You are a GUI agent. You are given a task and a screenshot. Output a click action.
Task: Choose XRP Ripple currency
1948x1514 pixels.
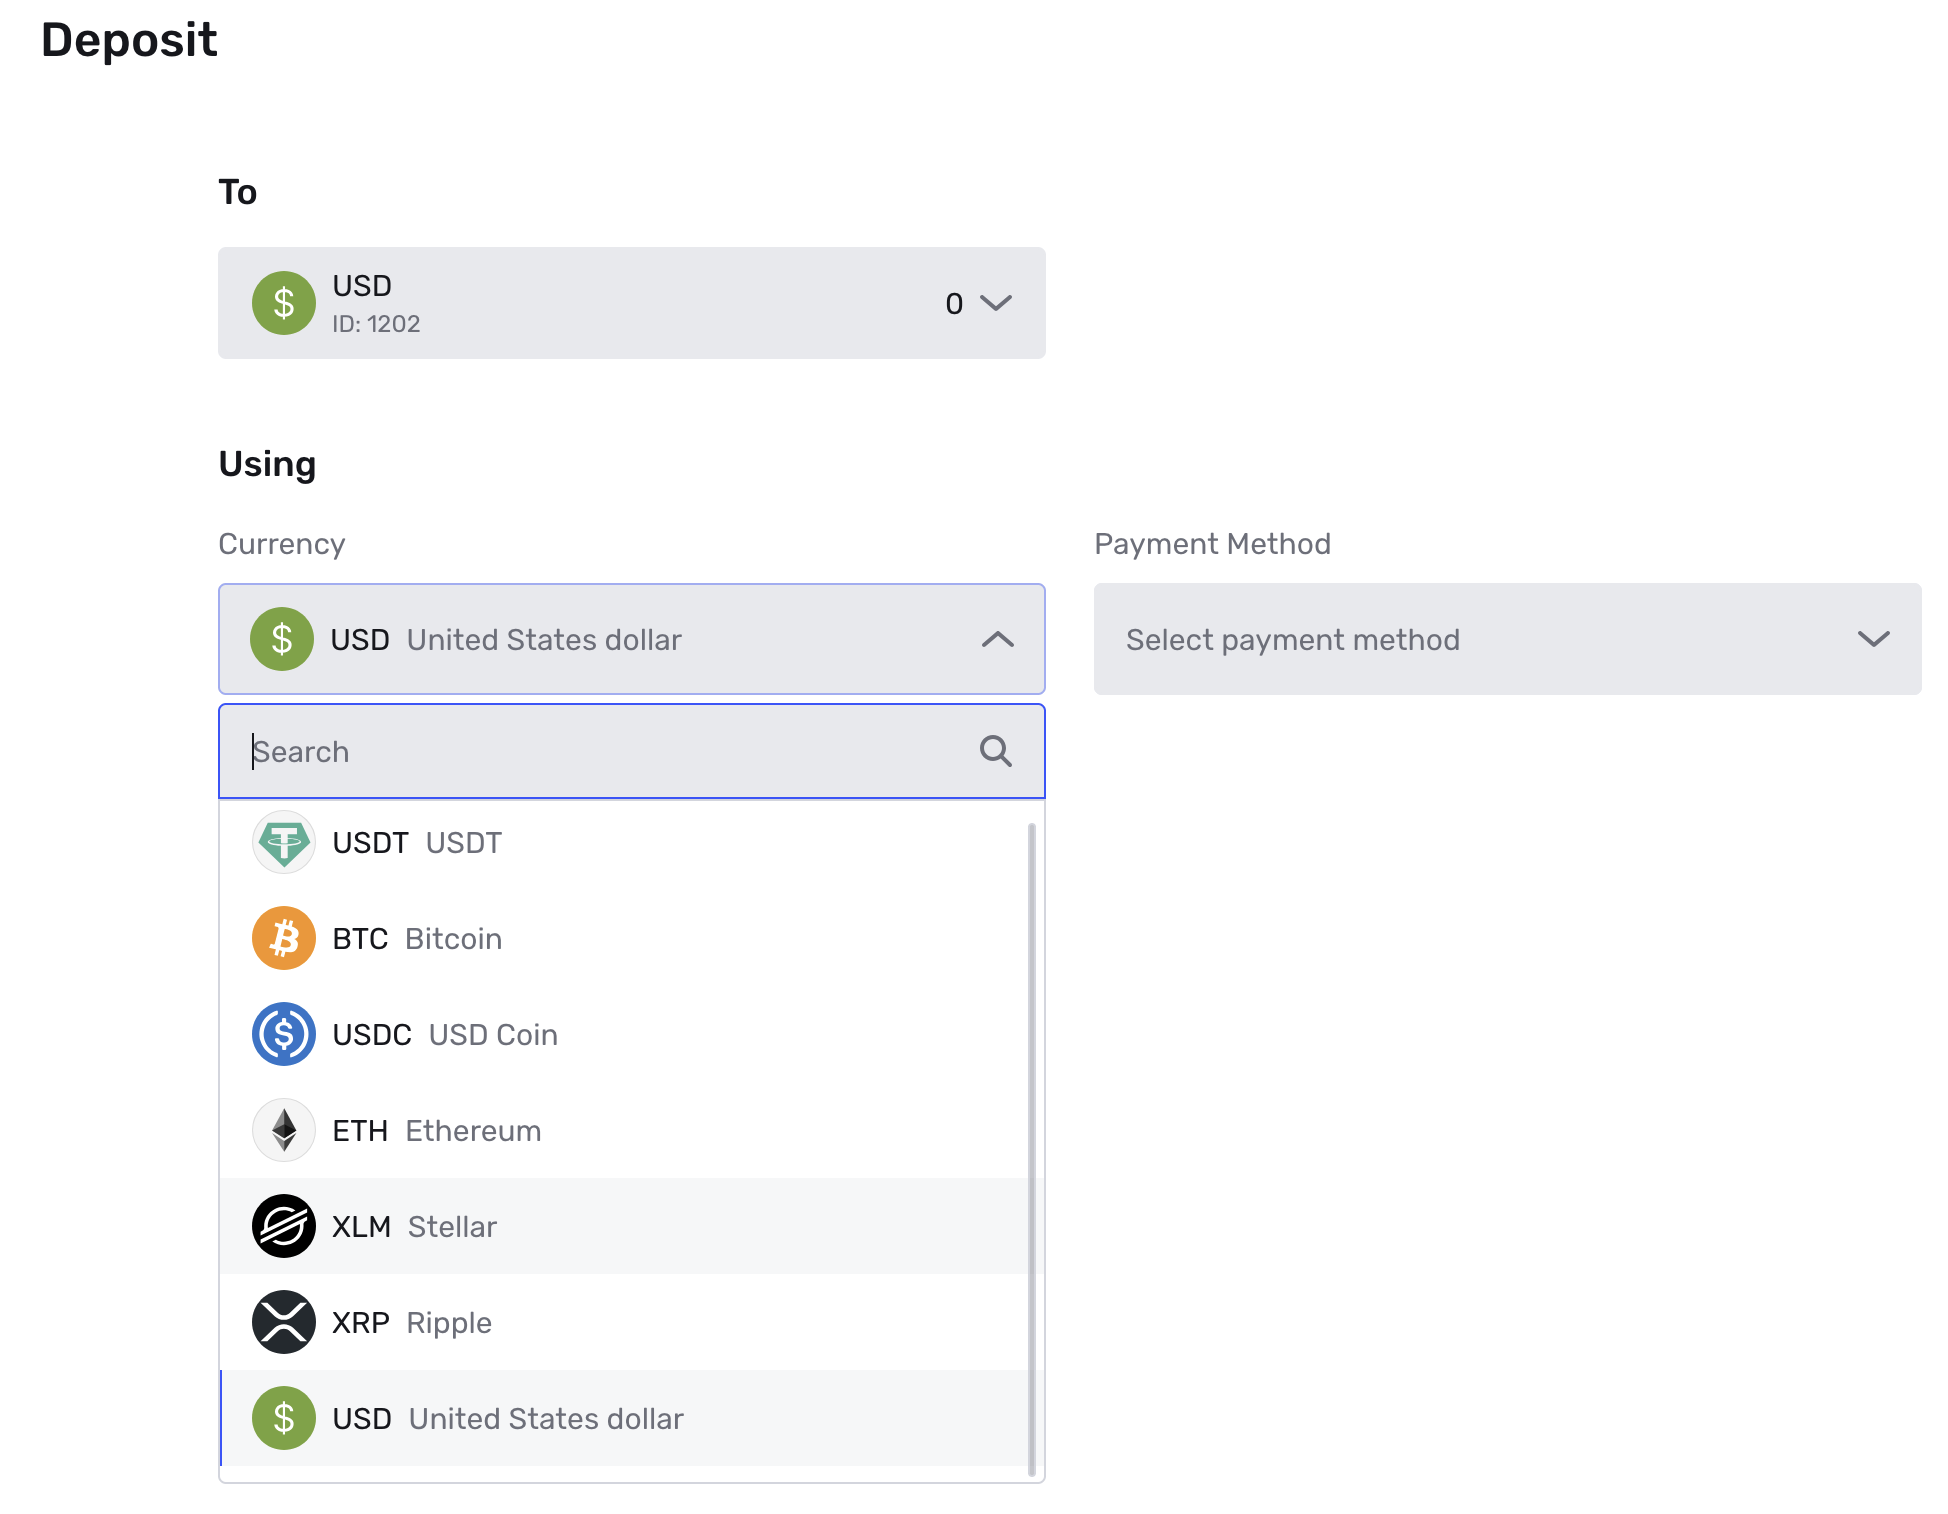(x=412, y=1323)
